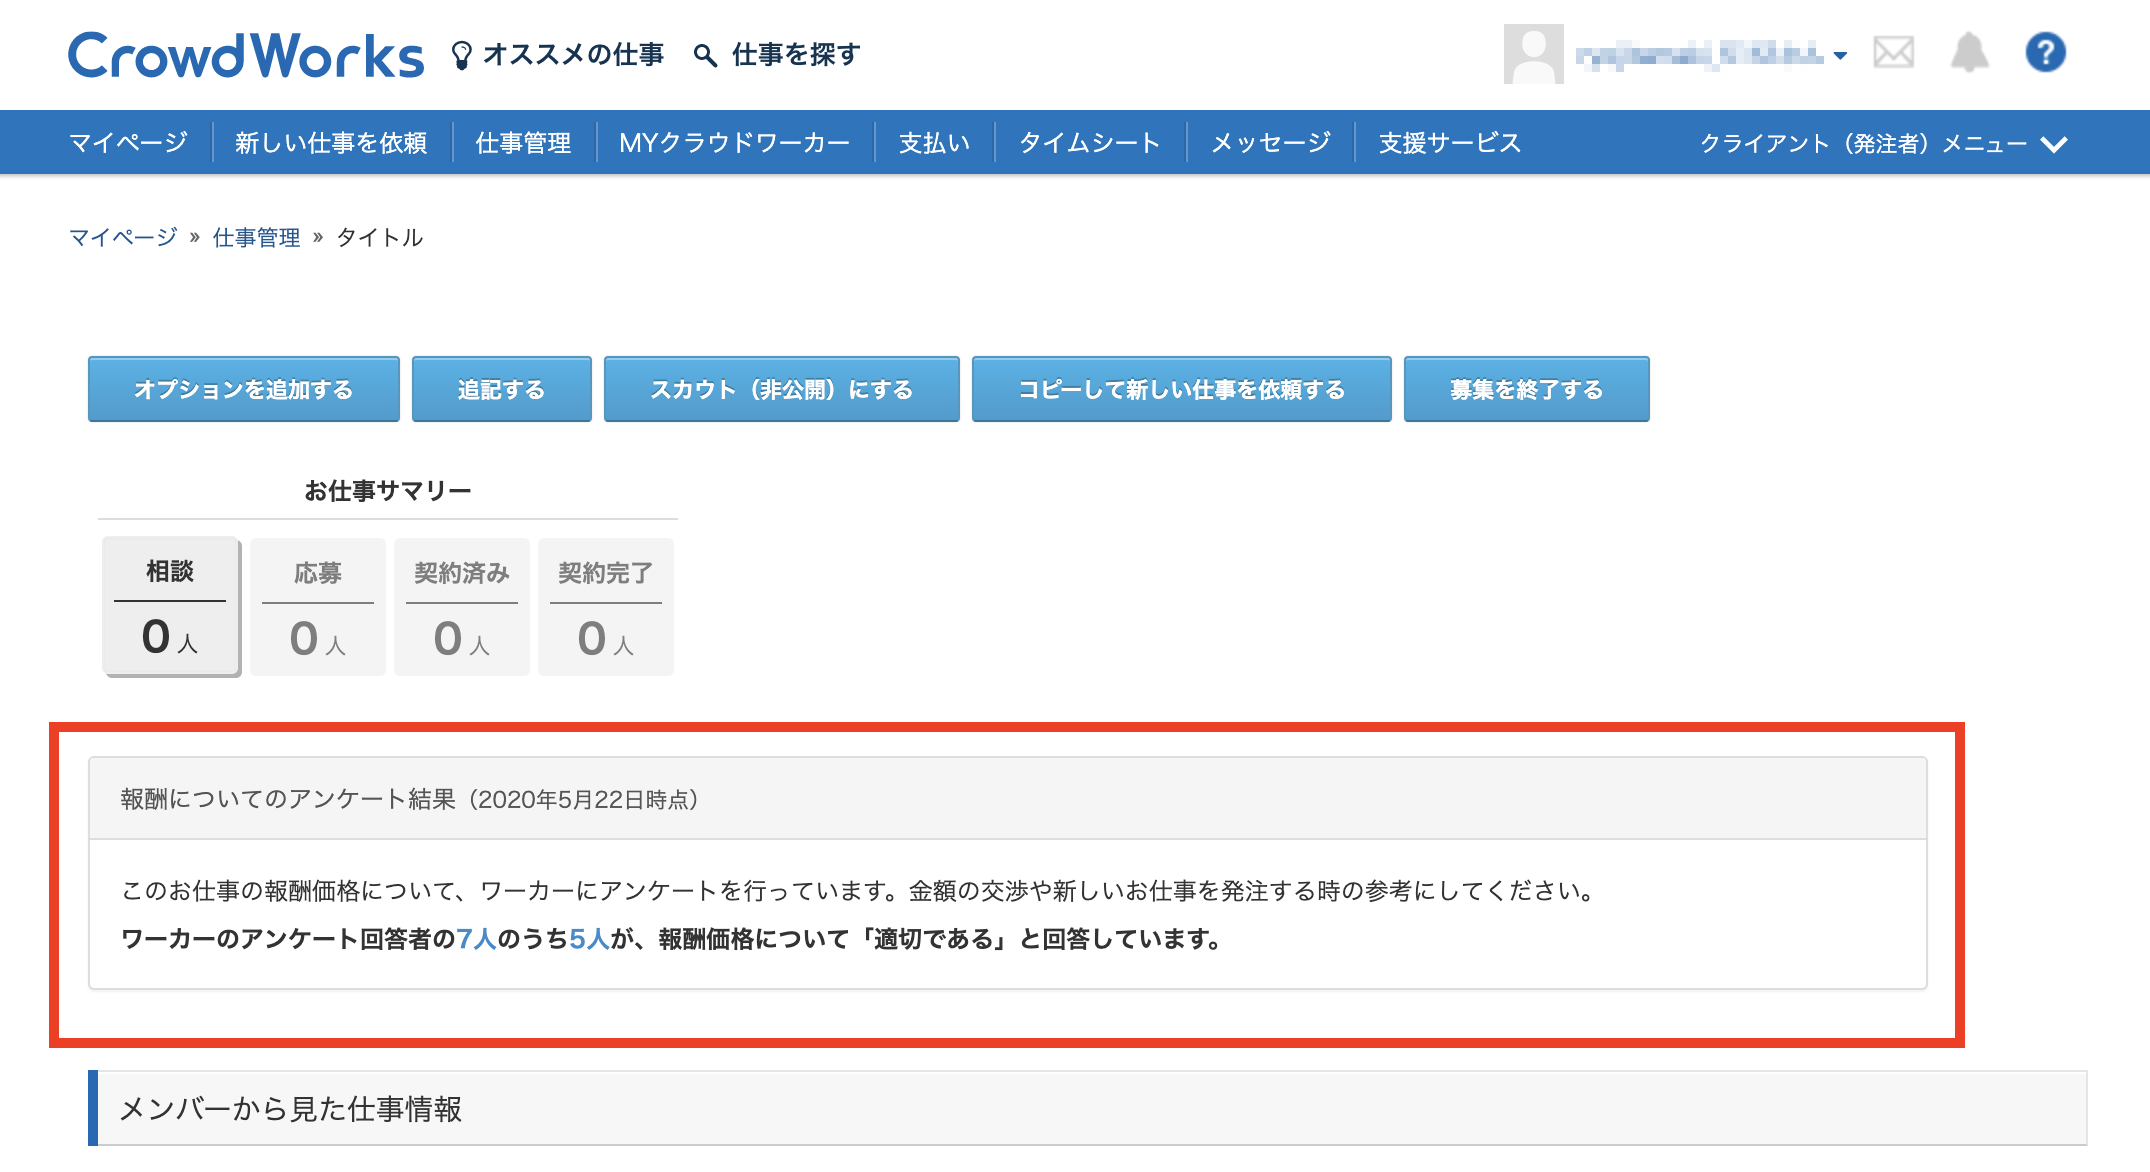Click the user avatar thumbnail
The width and height of the screenshot is (2150, 1172).
(1533, 54)
